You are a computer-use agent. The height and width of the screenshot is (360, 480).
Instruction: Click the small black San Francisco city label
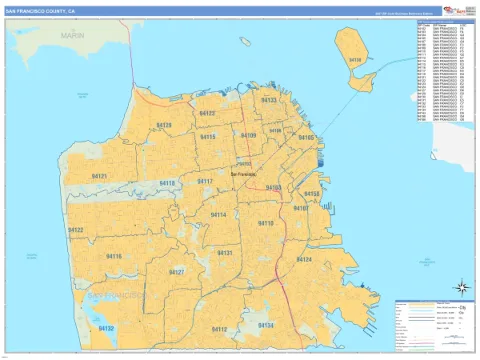pos(244,174)
